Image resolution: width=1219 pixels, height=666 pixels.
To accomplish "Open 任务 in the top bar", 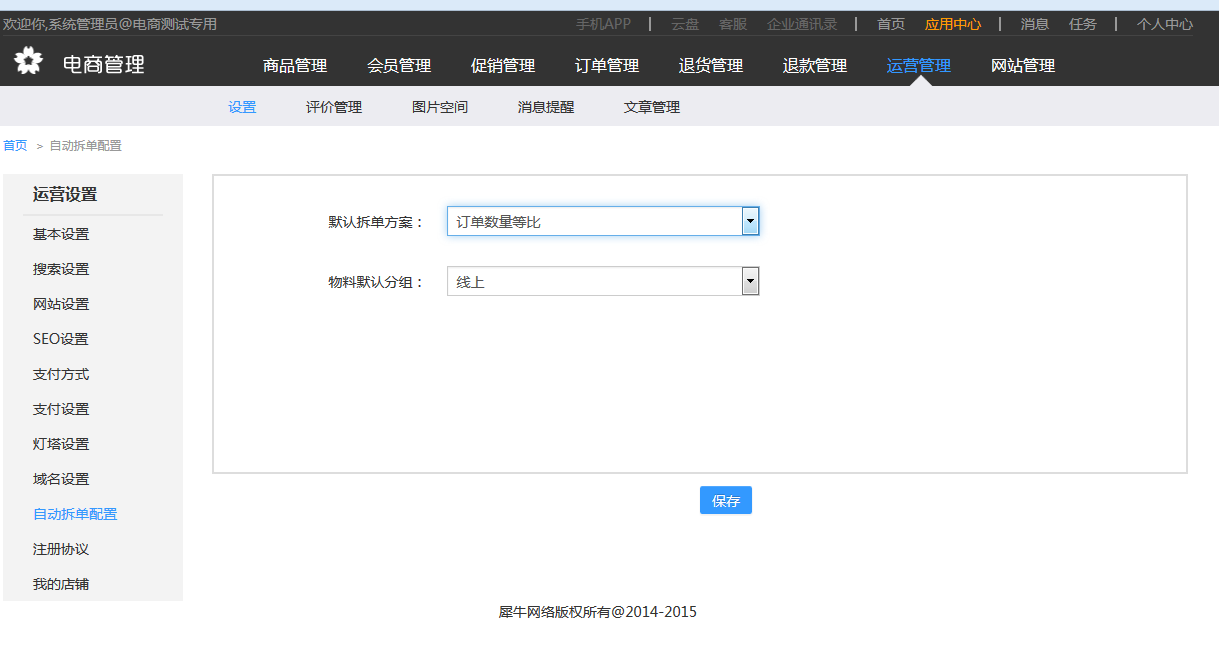I will [1083, 24].
